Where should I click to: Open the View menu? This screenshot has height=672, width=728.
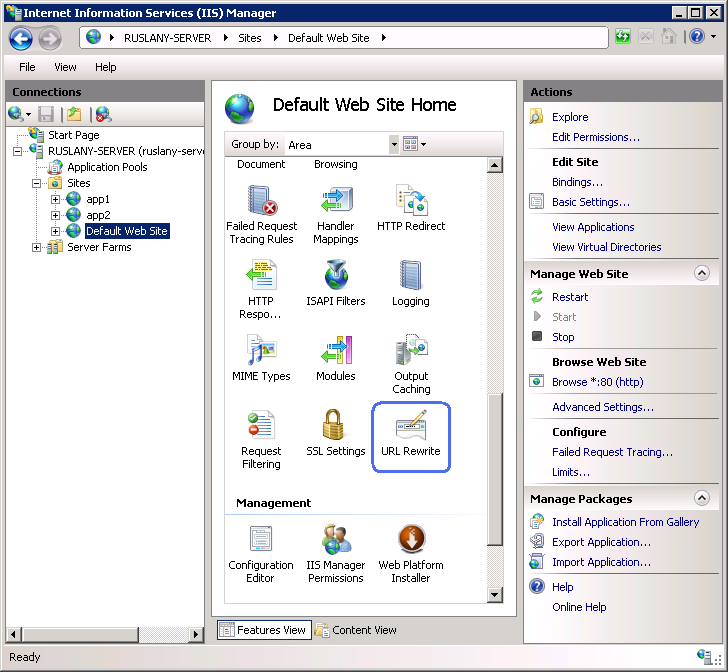(65, 67)
